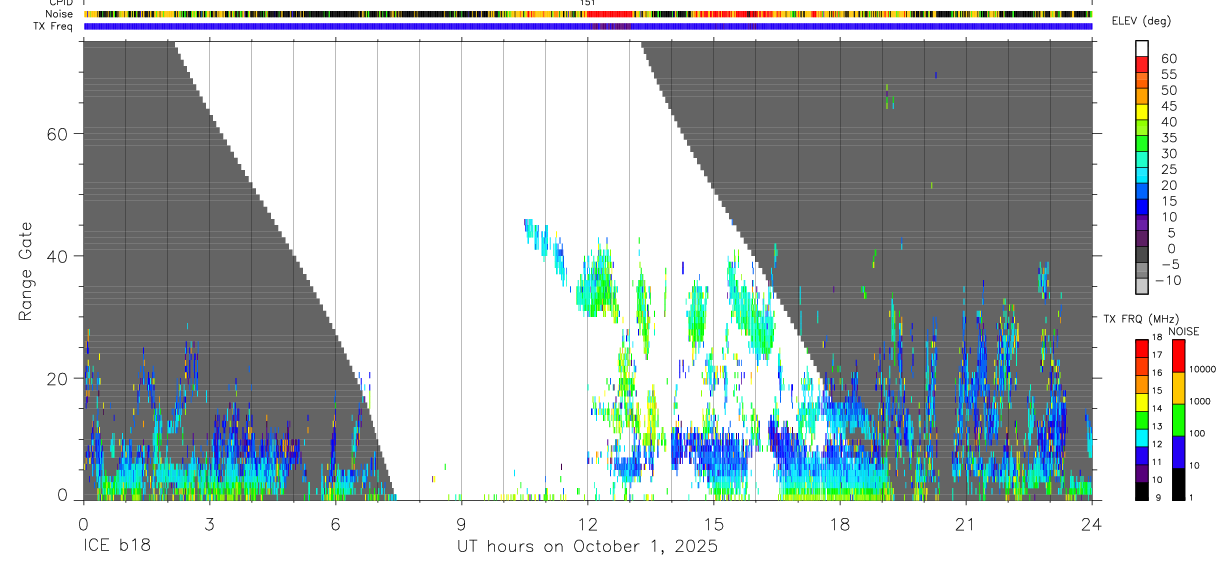Click the black swatch in the NOISE colorbar
The image size is (1228, 567).
(1179, 483)
